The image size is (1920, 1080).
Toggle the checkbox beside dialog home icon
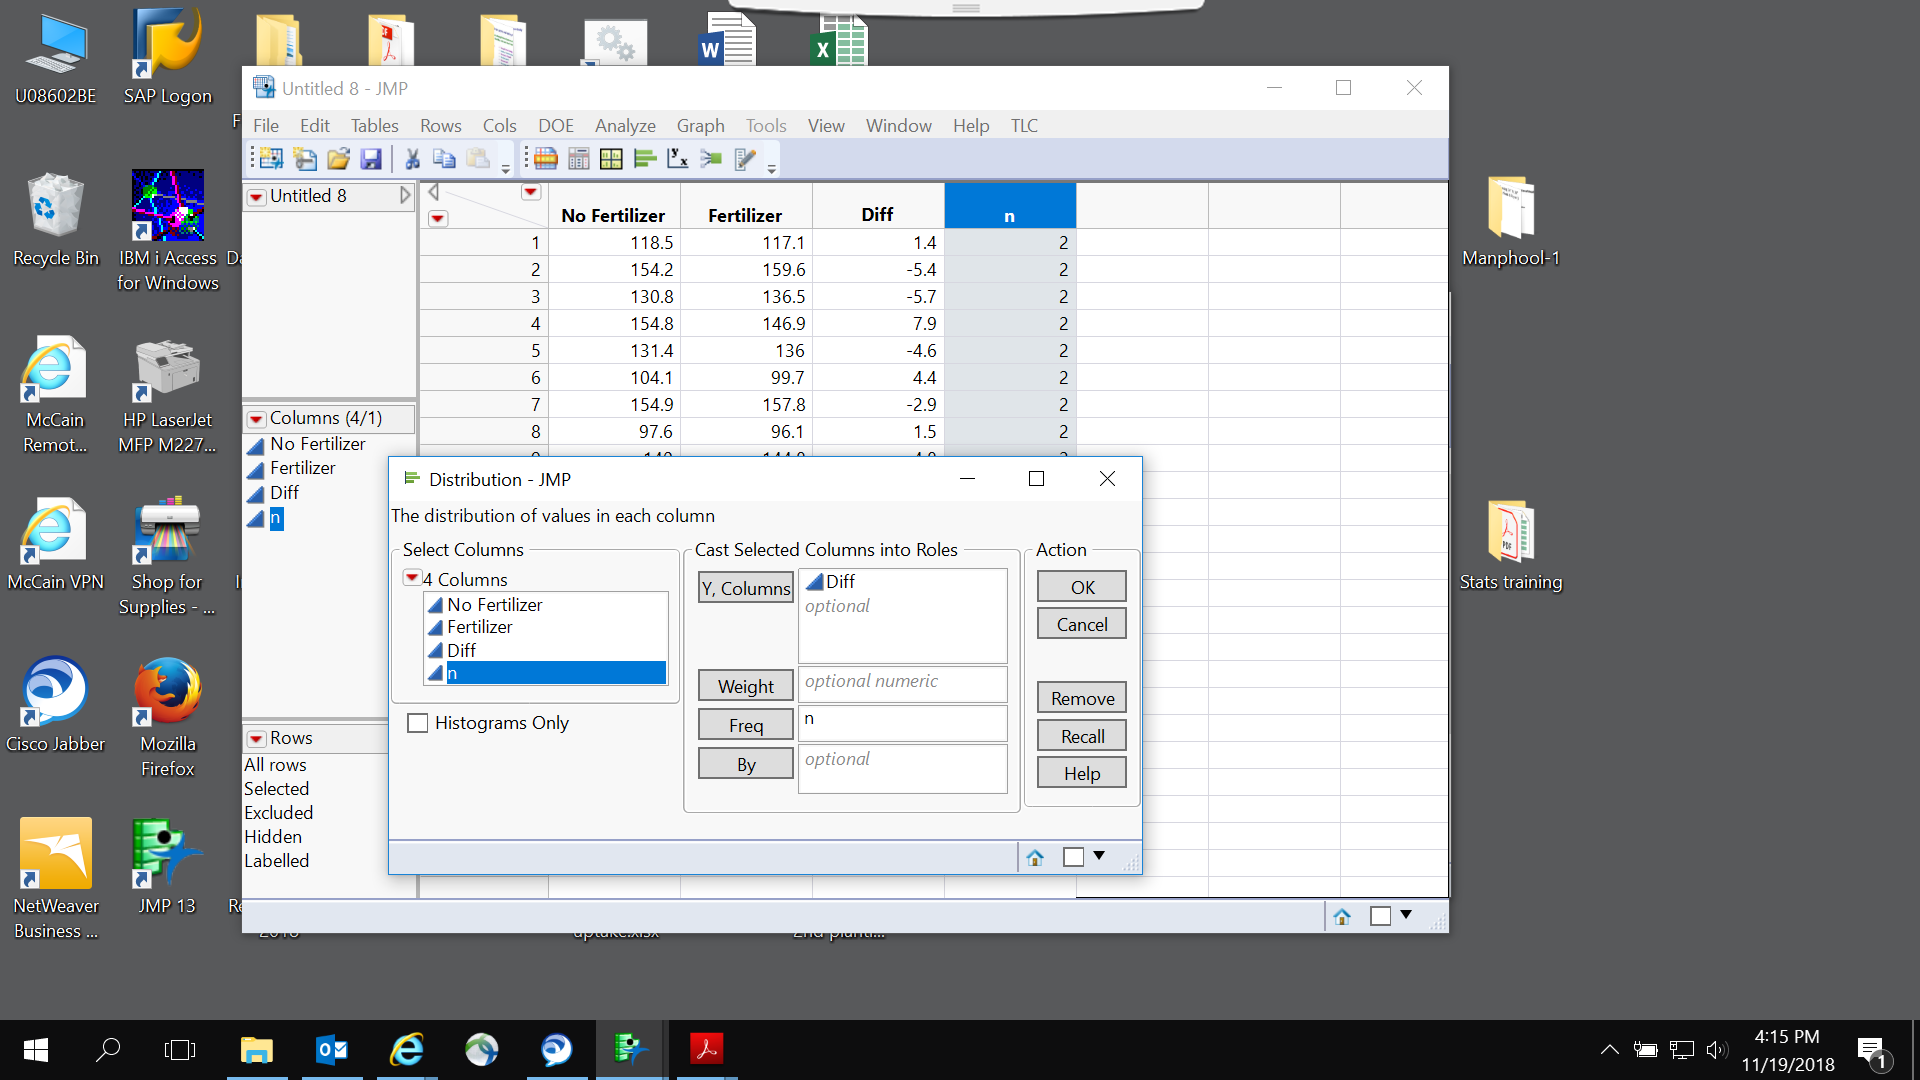1073,857
